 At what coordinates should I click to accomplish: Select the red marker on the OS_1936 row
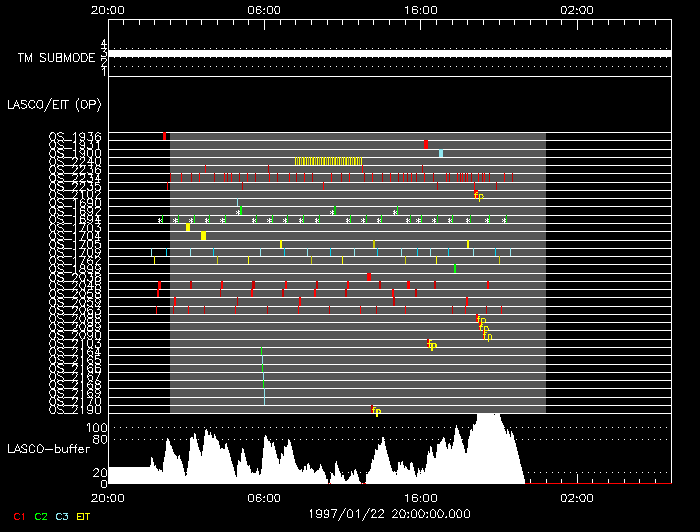[x=165, y=136]
